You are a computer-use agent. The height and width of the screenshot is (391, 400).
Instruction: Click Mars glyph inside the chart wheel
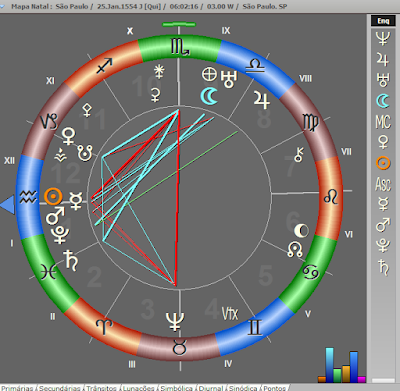tap(55, 216)
